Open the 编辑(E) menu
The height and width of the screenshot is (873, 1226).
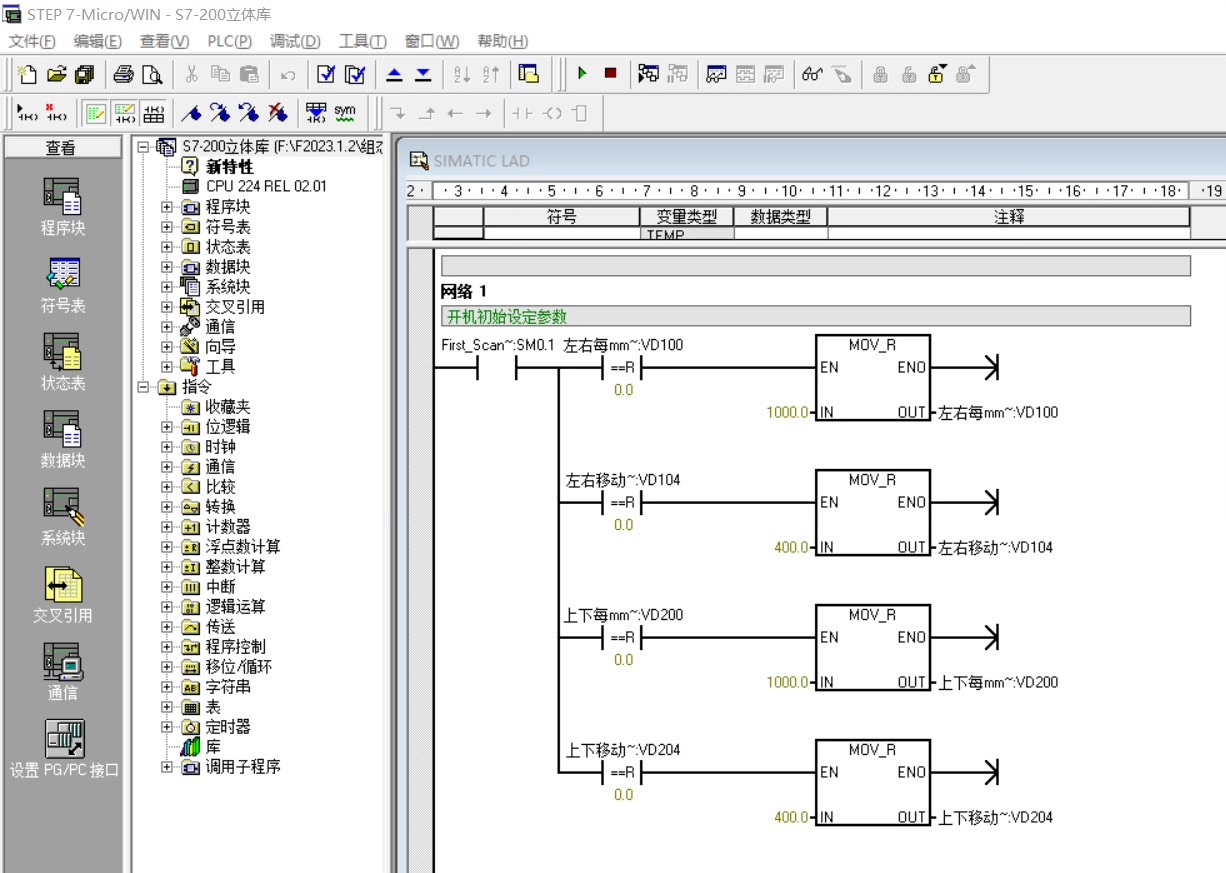97,41
